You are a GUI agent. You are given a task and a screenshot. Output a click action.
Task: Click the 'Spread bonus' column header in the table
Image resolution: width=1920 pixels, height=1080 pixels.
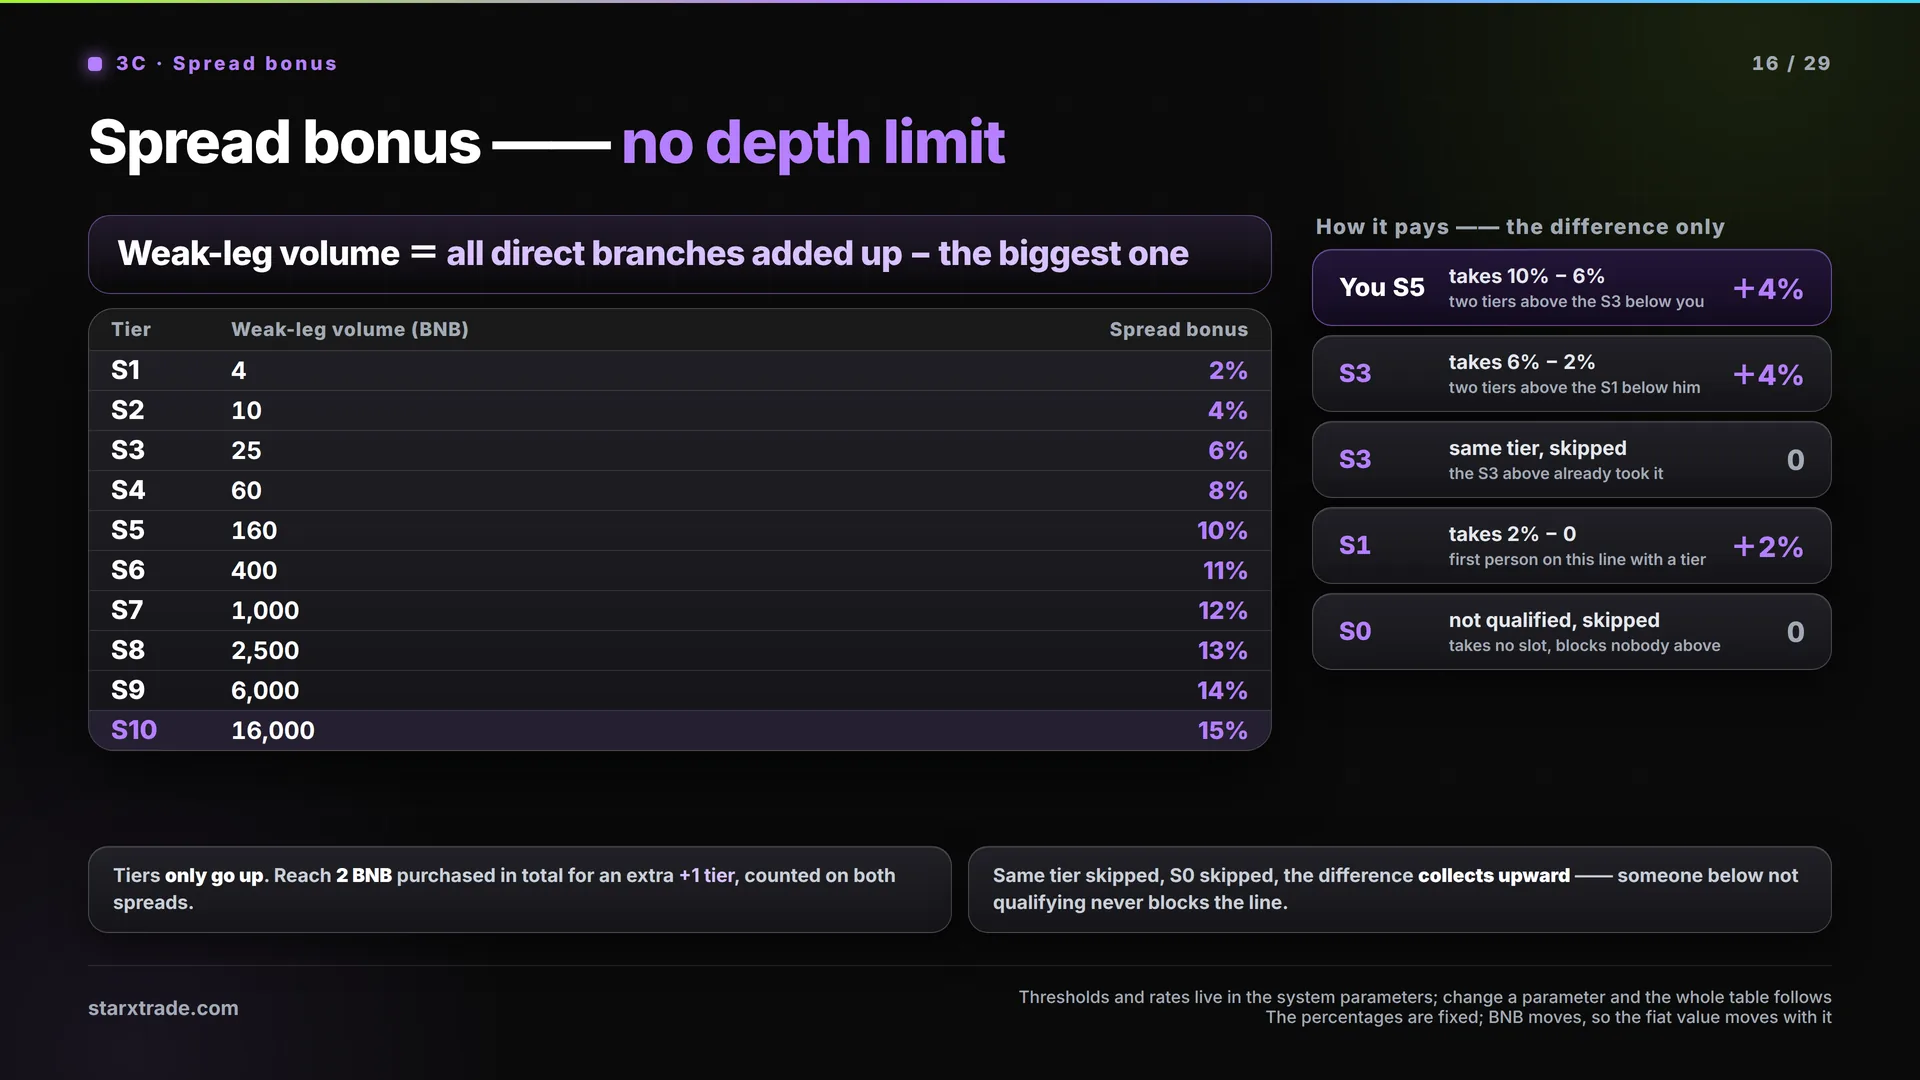(1178, 329)
